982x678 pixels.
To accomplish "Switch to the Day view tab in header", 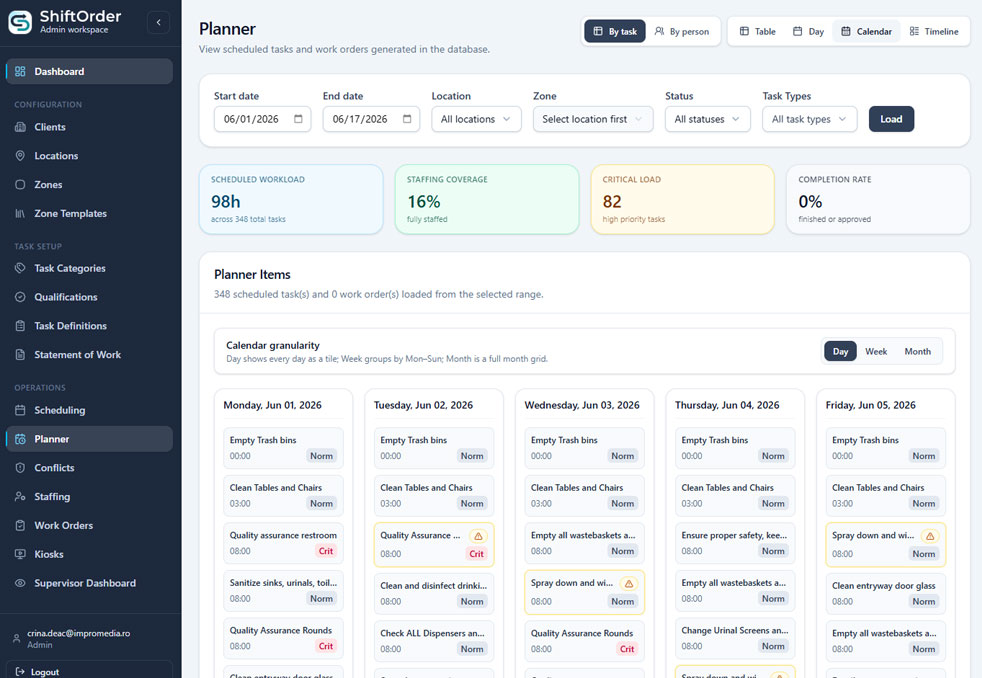I will point(808,31).
